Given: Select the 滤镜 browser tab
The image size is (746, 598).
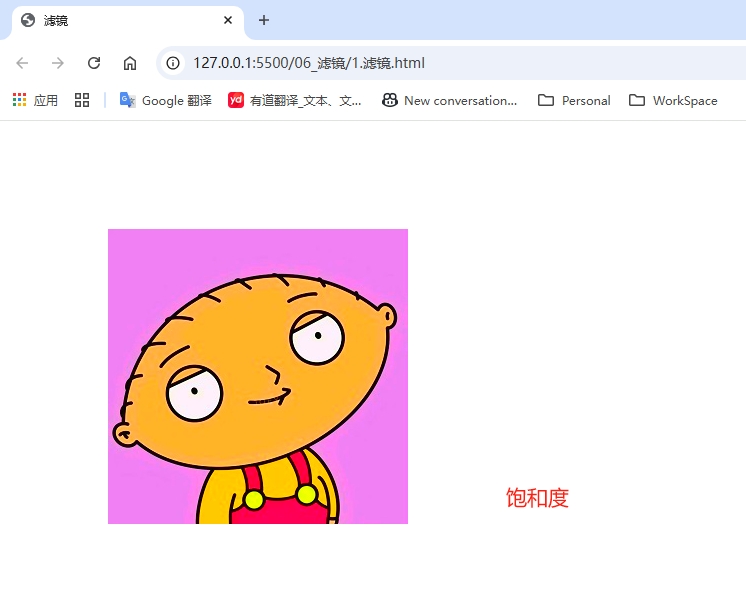Looking at the screenshot, I should [128, 21].
